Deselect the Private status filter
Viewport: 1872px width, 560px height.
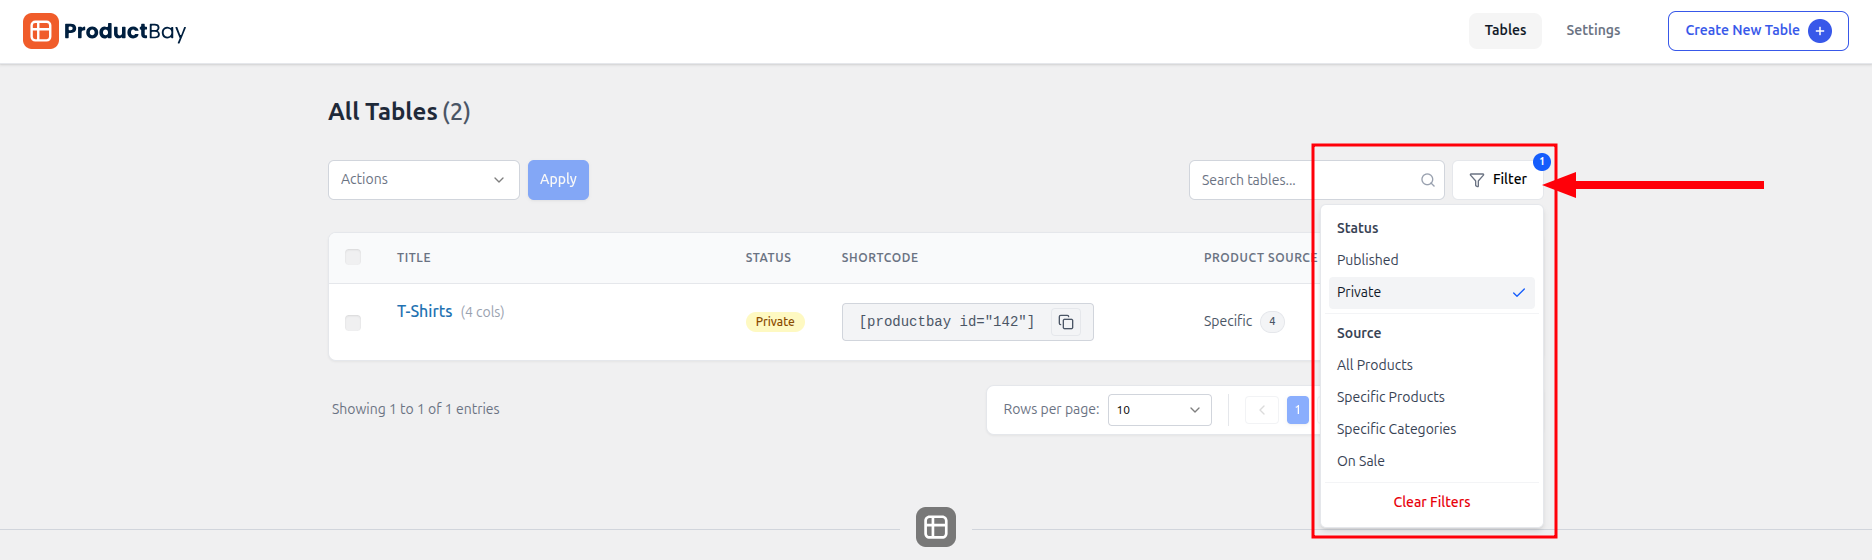[x=1430, y=292]
